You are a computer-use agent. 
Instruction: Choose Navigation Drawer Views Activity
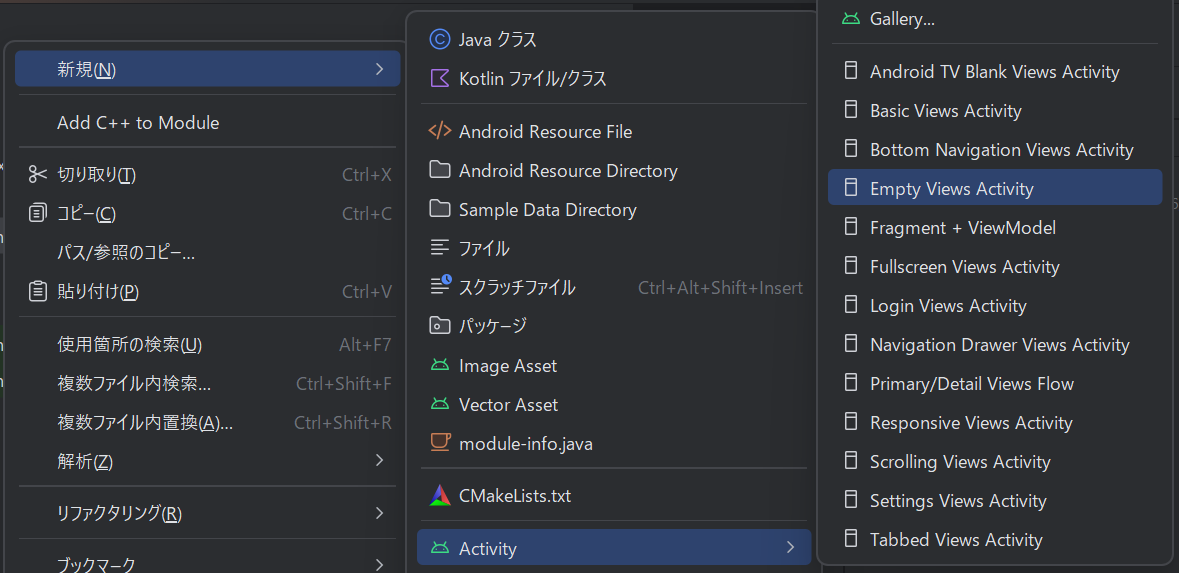[999, 345]
